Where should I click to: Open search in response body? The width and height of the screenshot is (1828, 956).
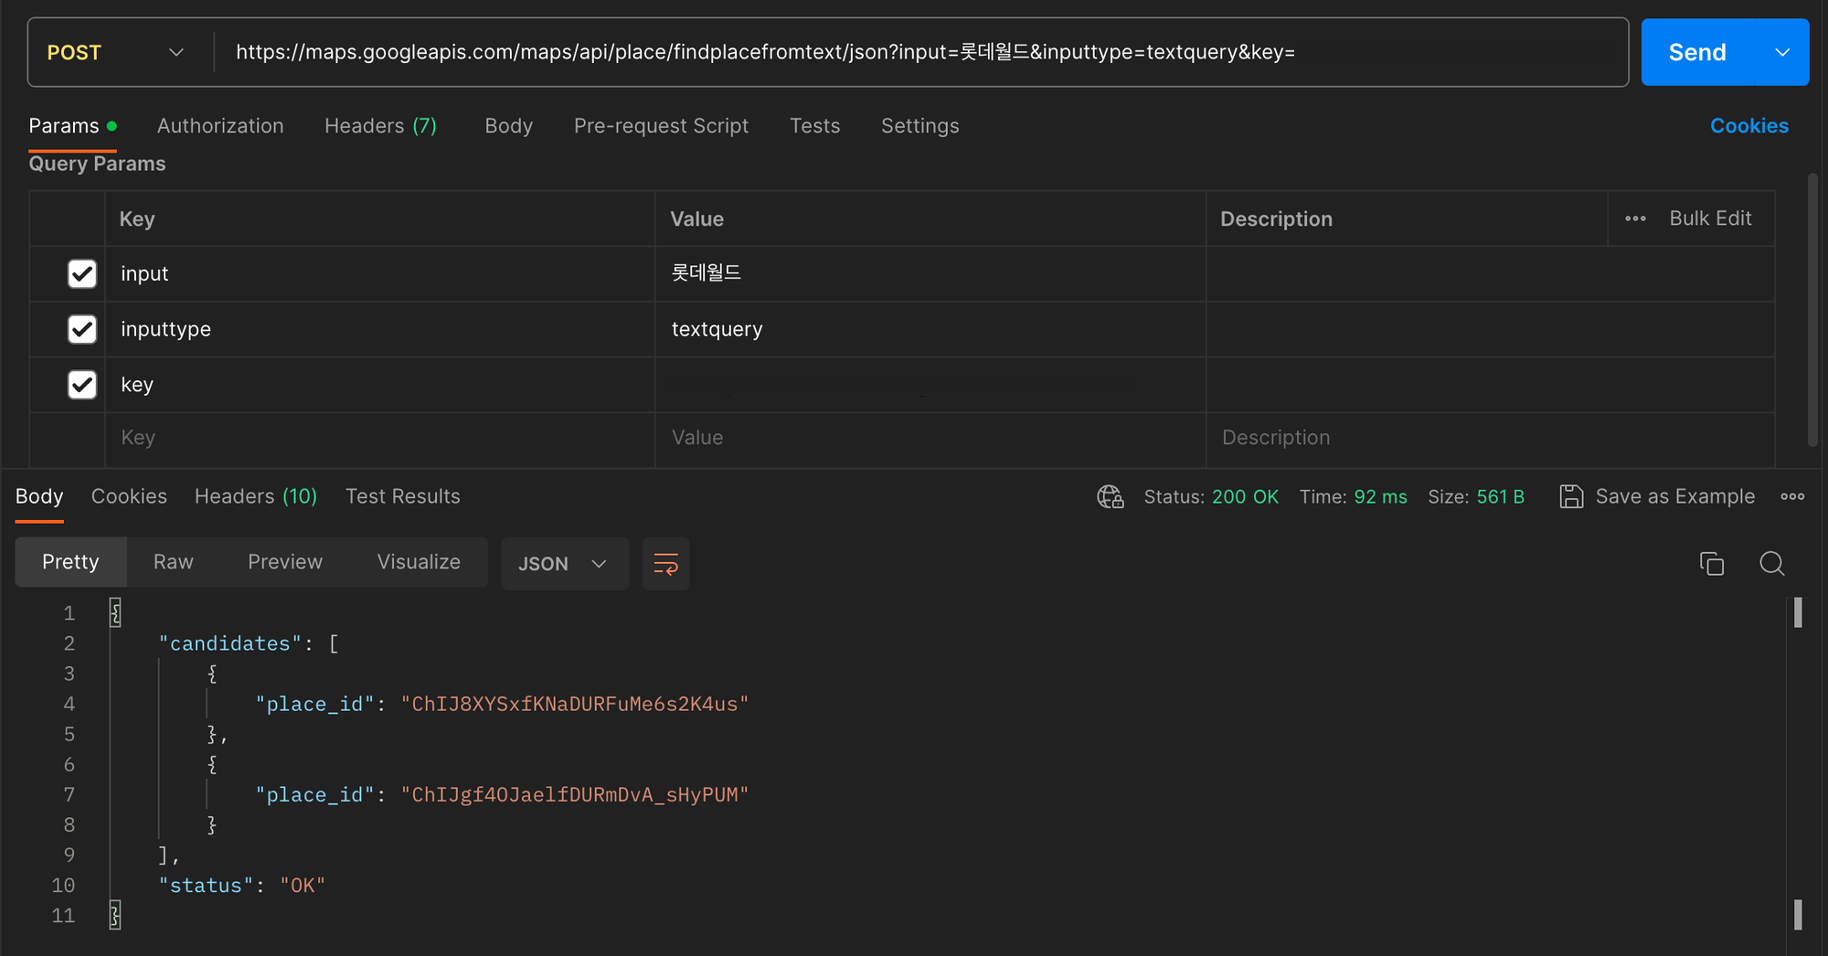(1772, 564)
